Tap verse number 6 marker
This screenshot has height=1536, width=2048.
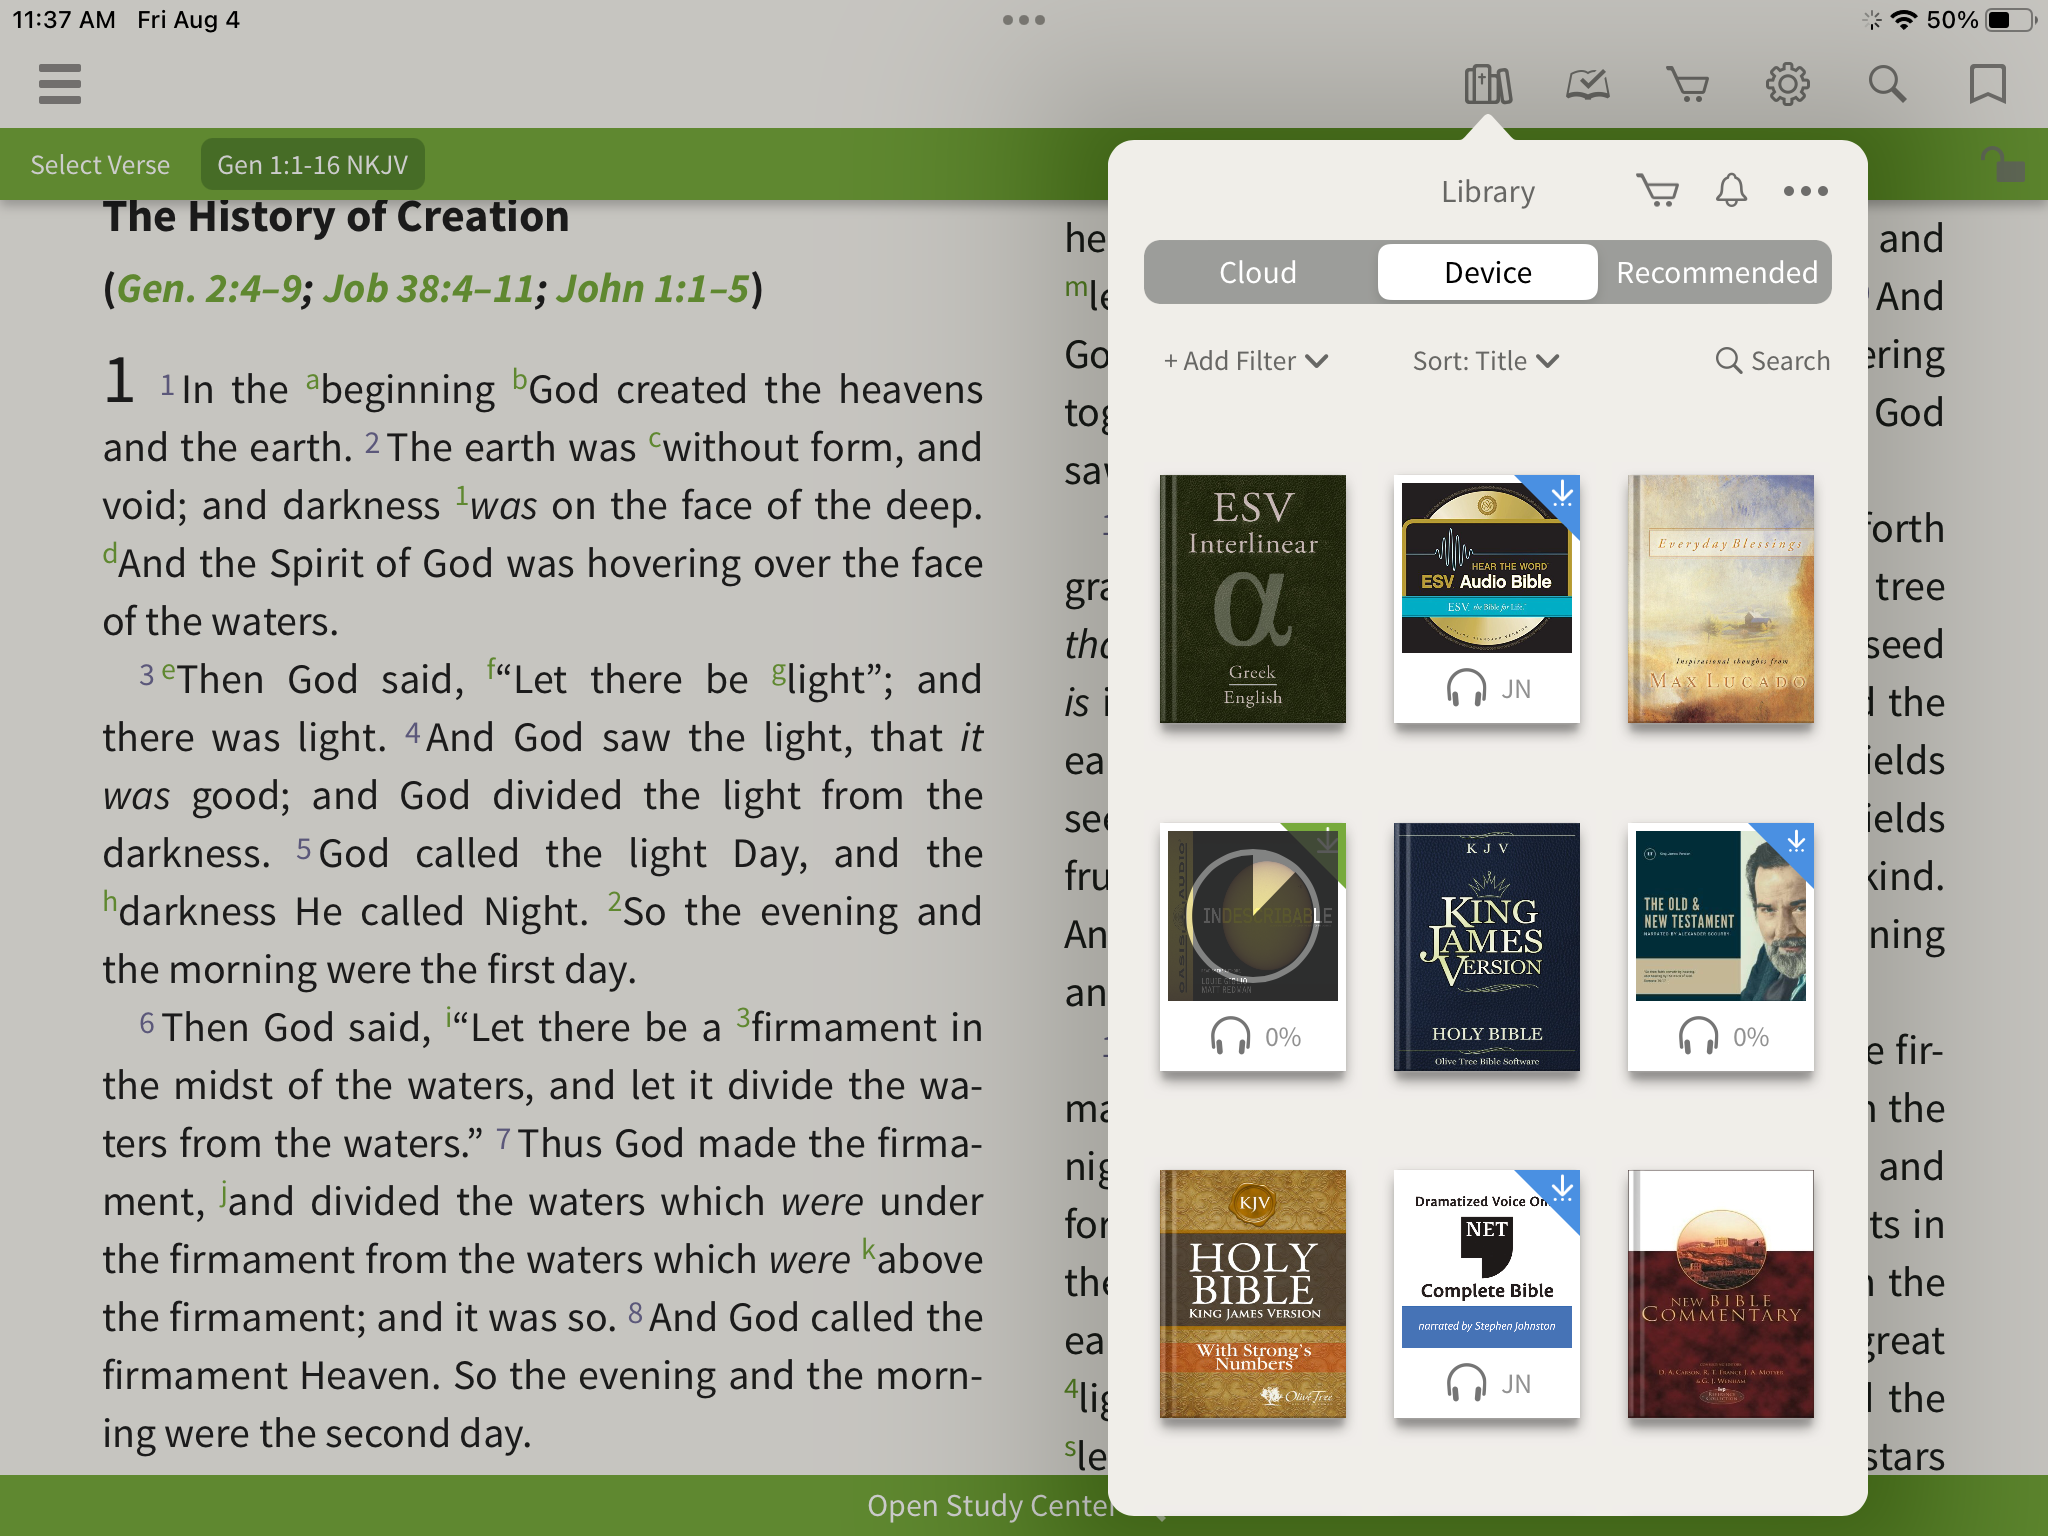coord(146,1023)
